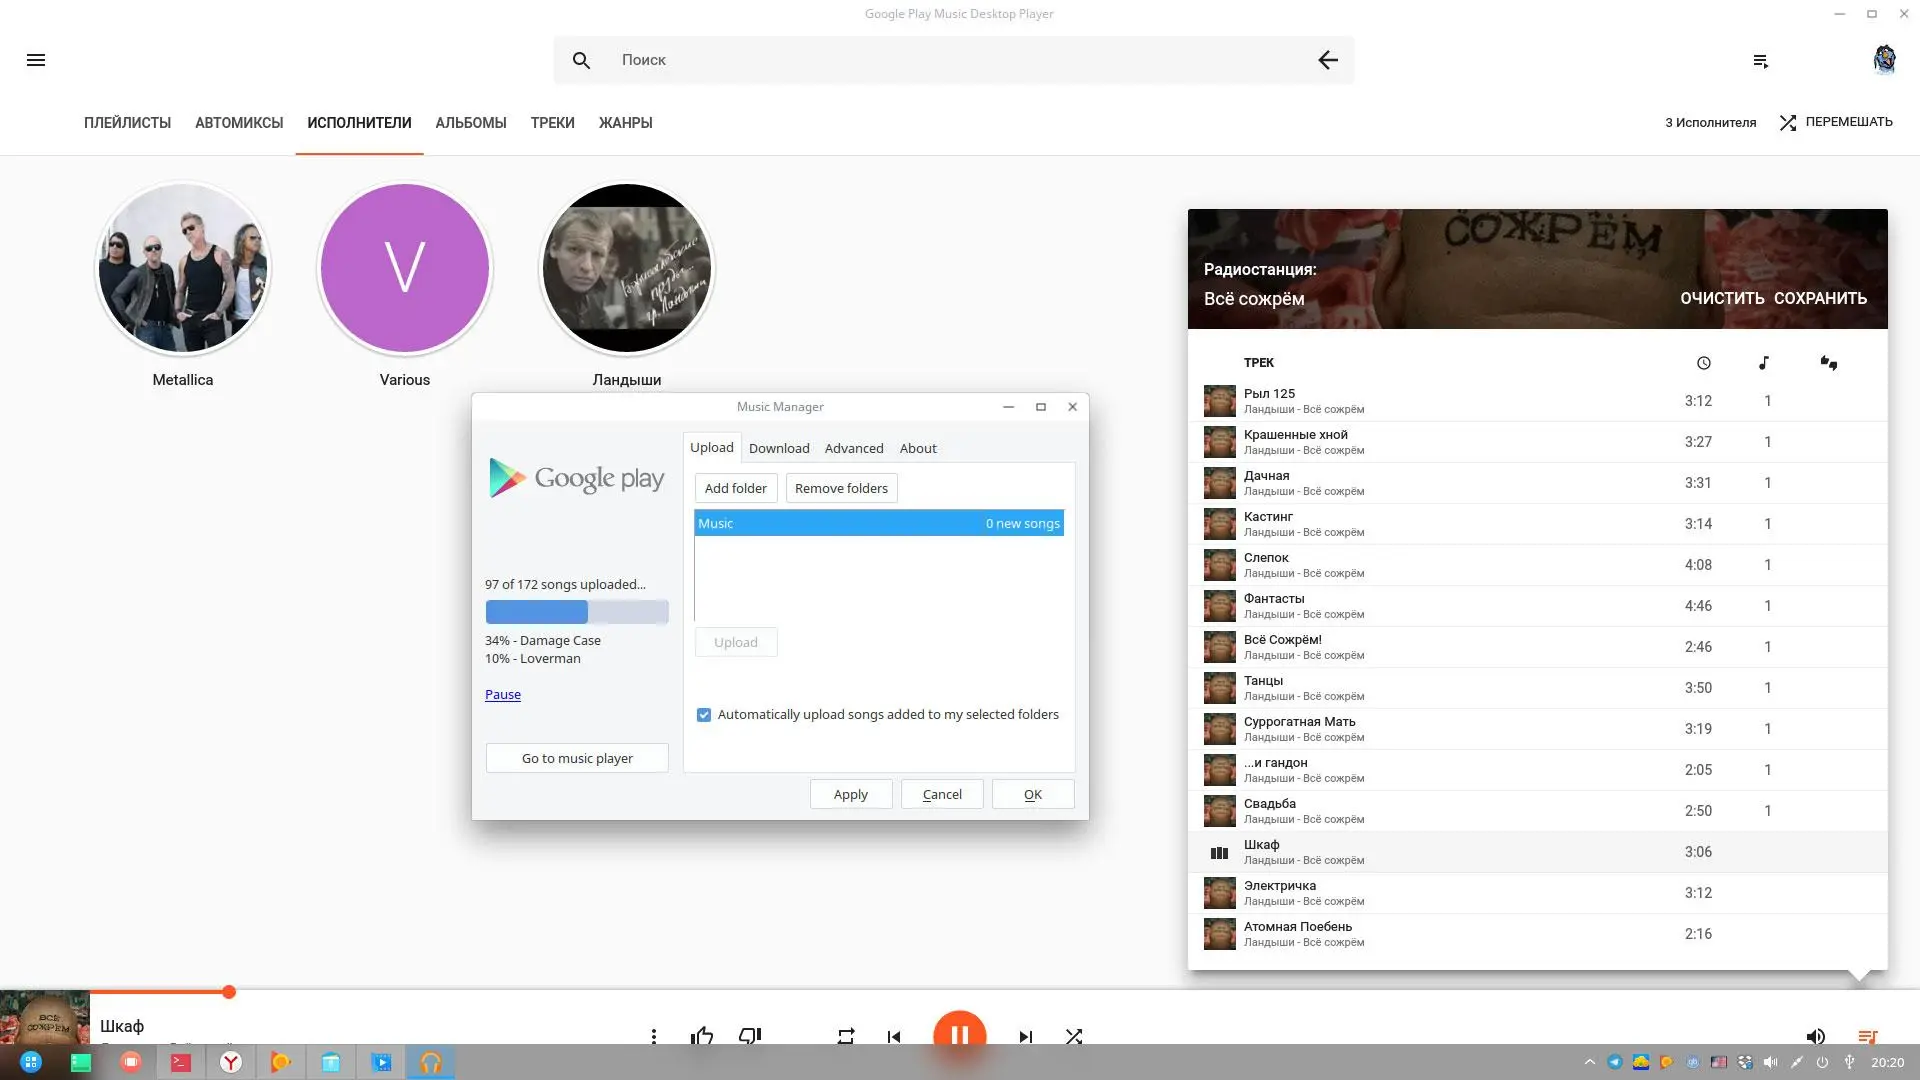This screenshot has width=1920, height=1080.
Task: Play the track Всё Сожрём!
Action: pos(1538,647)
